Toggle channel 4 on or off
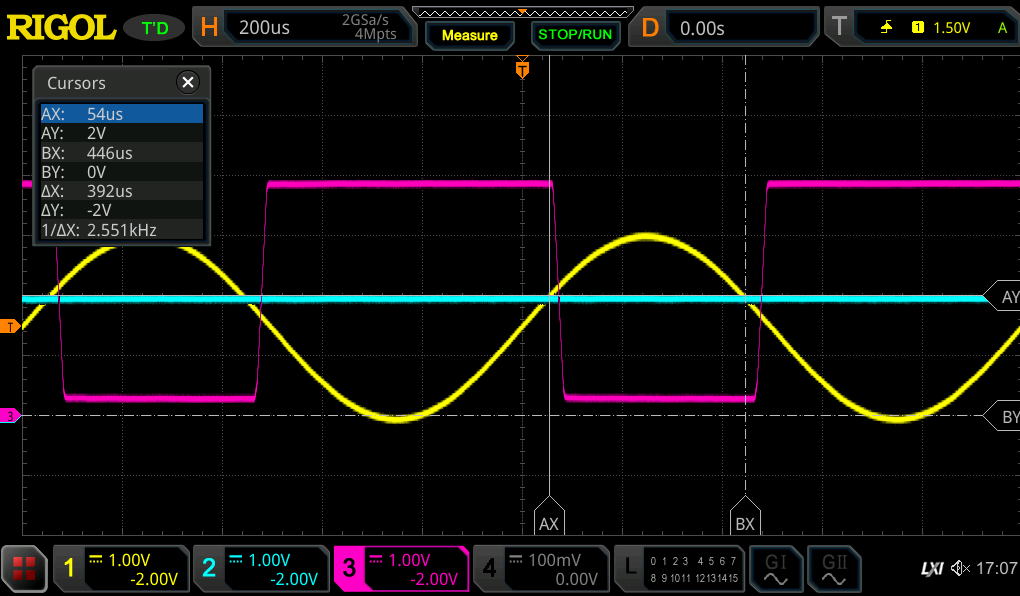The width and height of the screenshot is (1020, 596). pos(489,568)
